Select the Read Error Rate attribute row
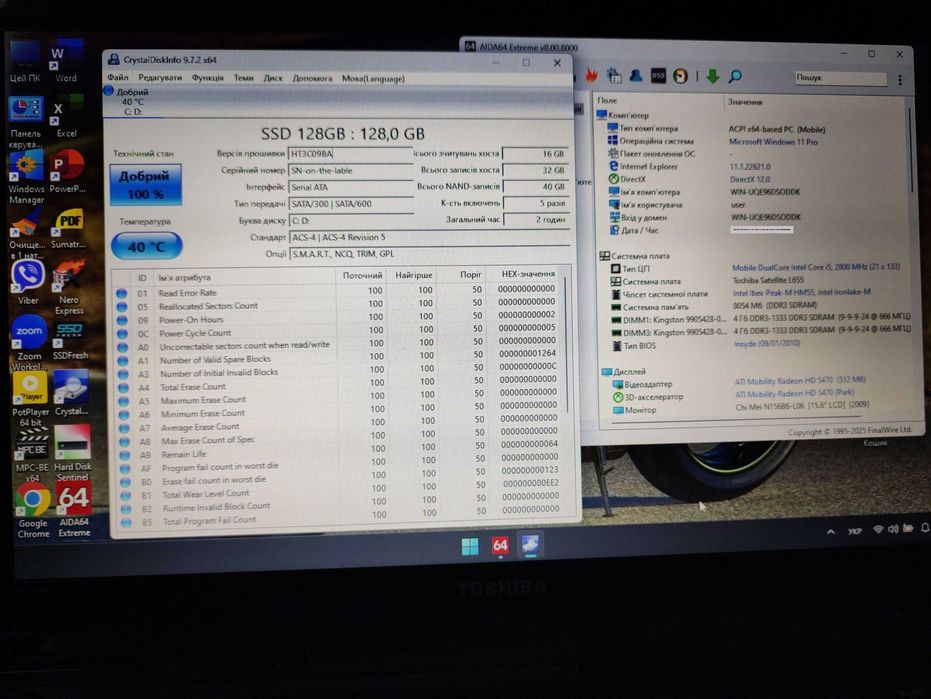The width and height of the screenshot is (931, 699). click(337, 292)
